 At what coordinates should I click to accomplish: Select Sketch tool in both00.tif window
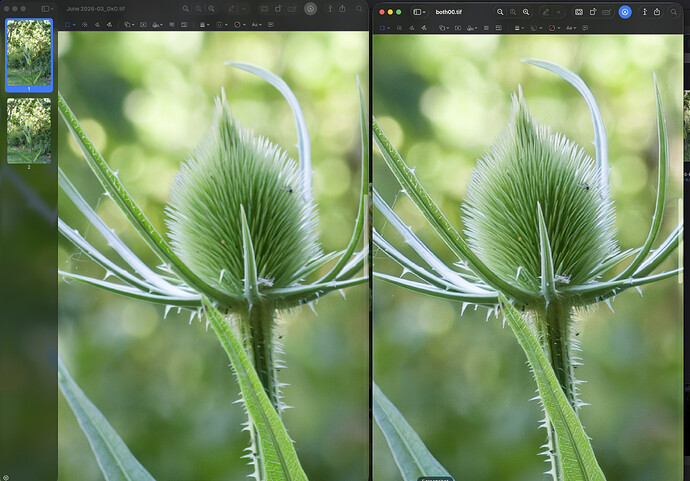(411, 28)
